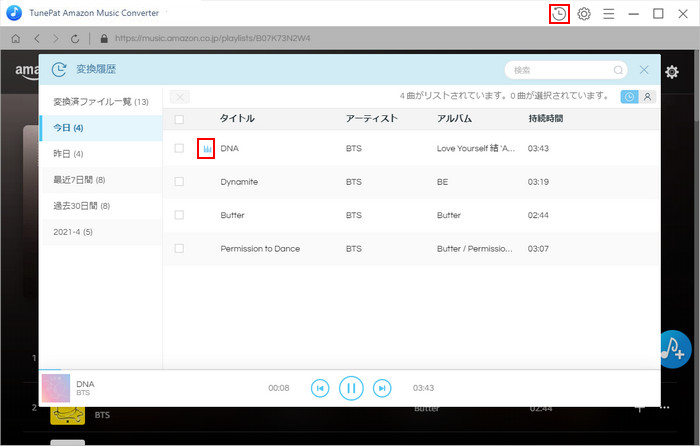The image size is (700, 446).
Task: Sort by the タイトル column header
Action: pos(237,118)
